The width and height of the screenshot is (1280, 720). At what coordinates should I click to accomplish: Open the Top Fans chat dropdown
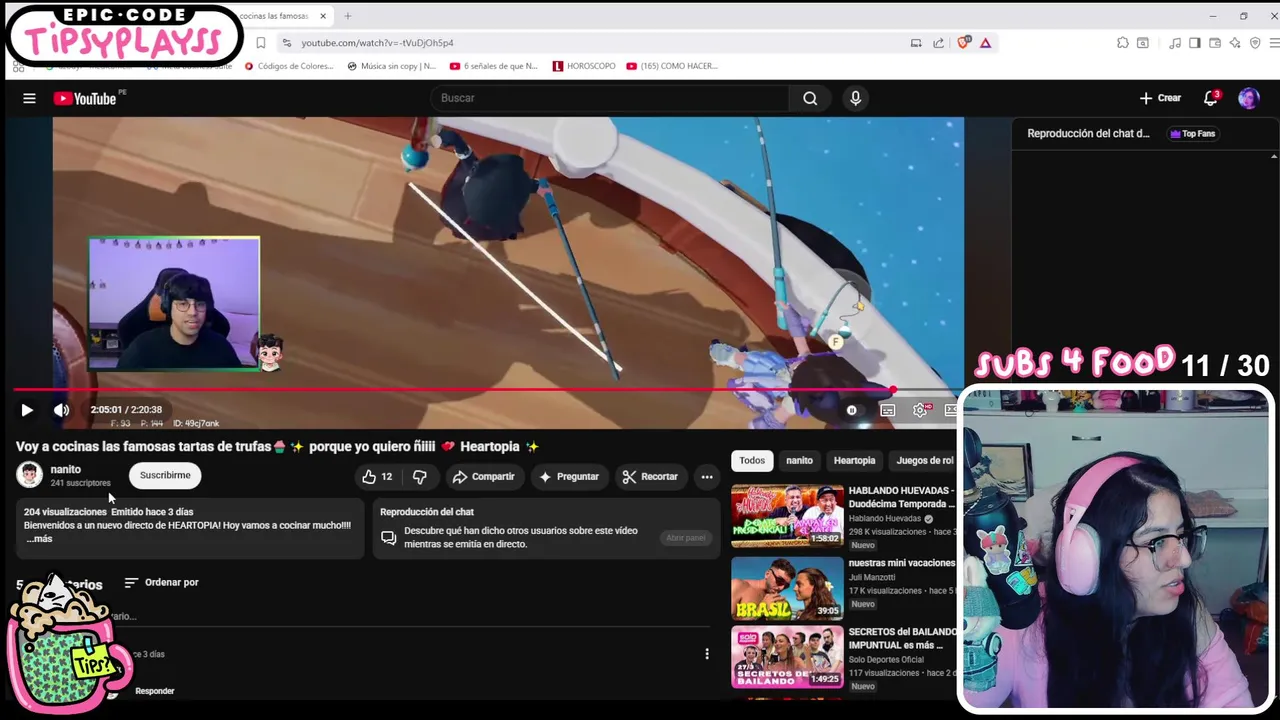pyautogui.click(x=1192, y=134)
